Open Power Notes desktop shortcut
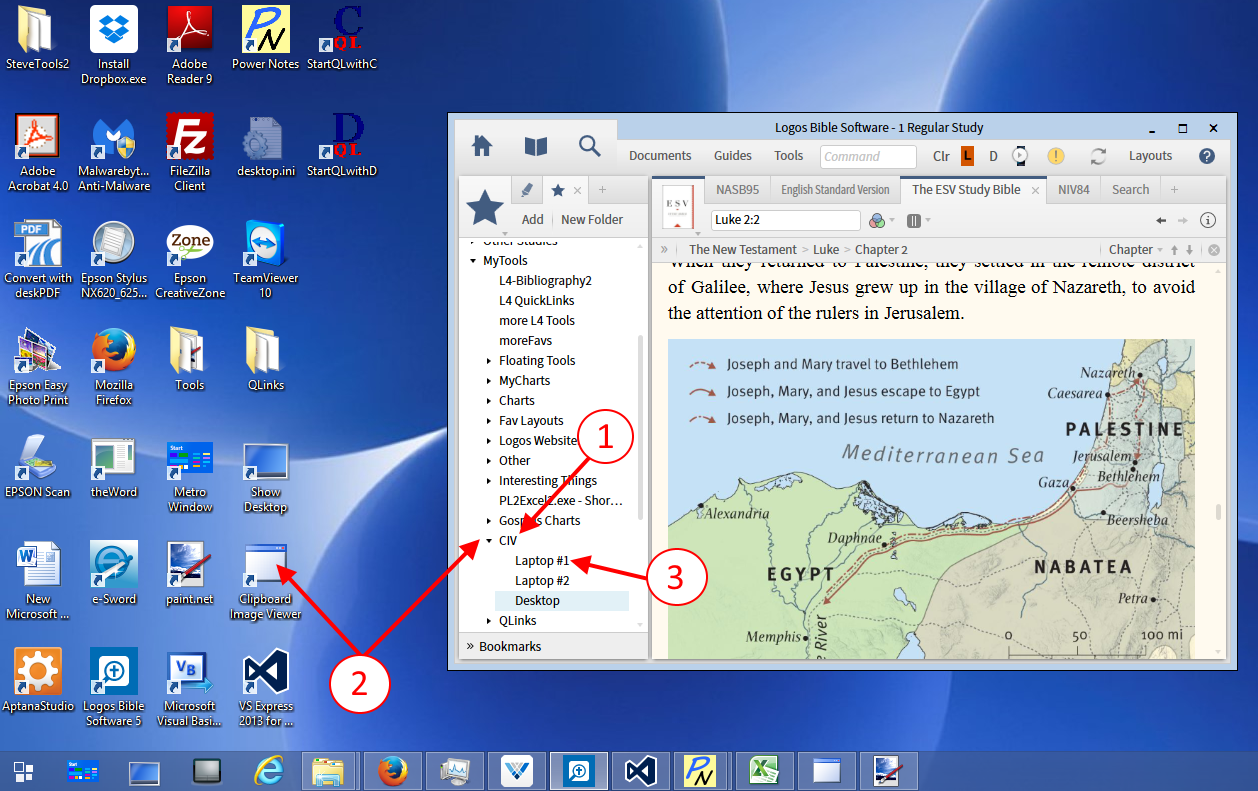Viewport: 1258px width, 791px height. click(x=266, y=38)
